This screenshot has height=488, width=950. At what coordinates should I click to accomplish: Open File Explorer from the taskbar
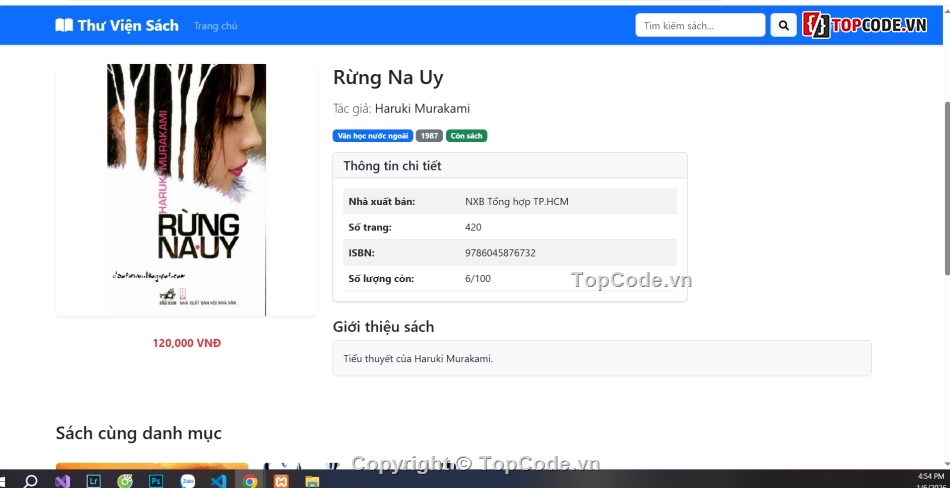tap(312, 480)
